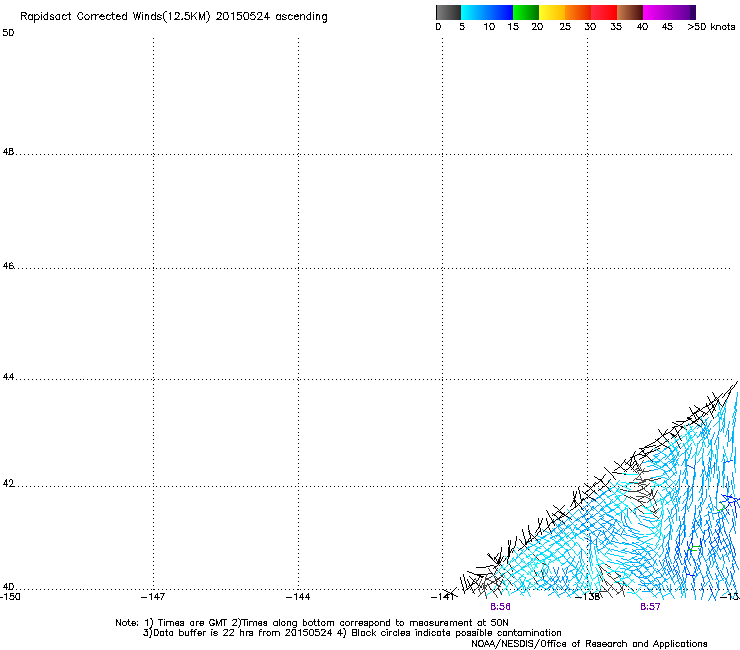
Task: Click the yellow 20-25 knots color band
Action: [552, 12]
